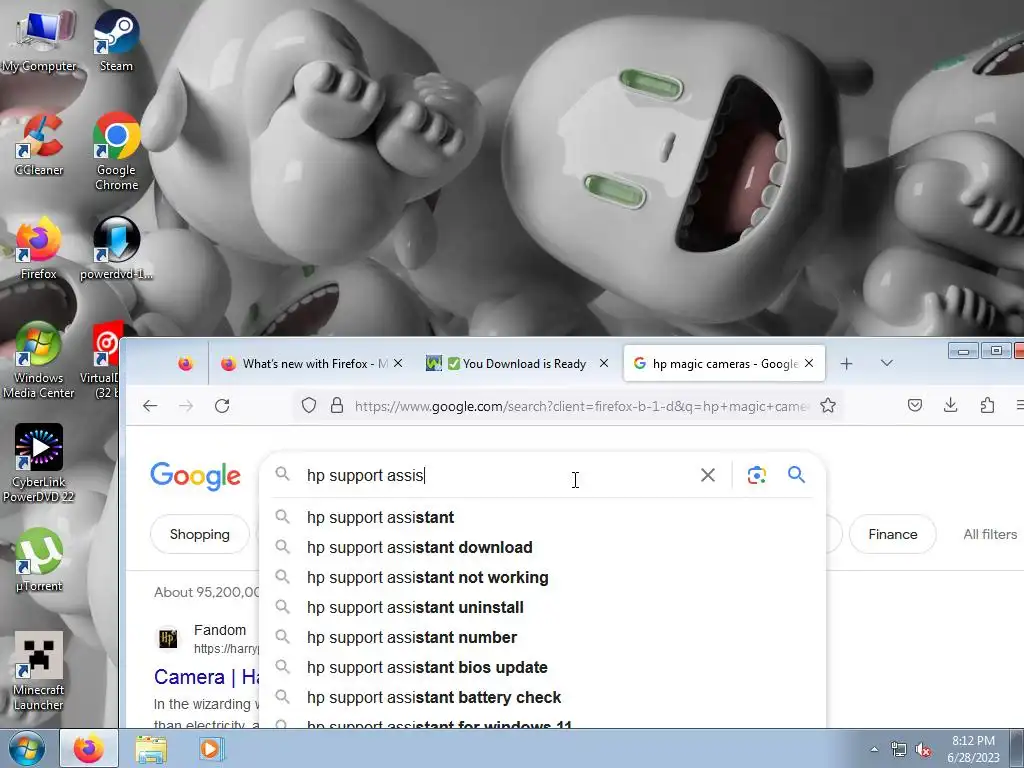Screen dimensions: 1024x768
Task: Open the clock showing 8:12 PM
Action: click(973, 749)
